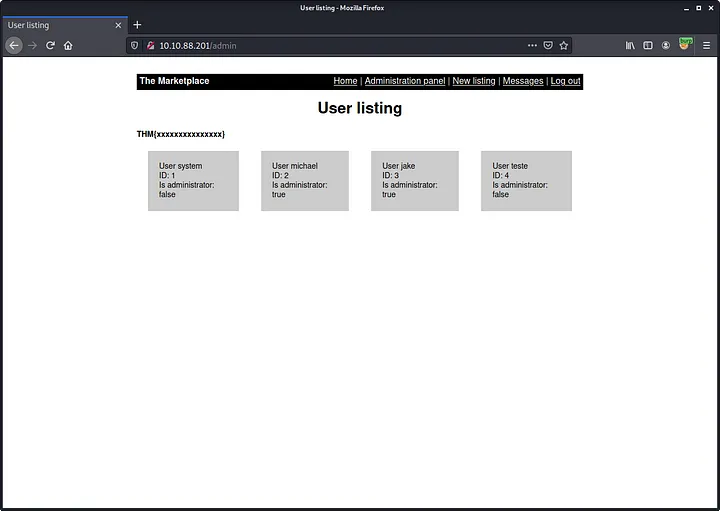This screenshot has height=511, width=720.
Task: Reload the current page
Action: click(x=50, y=45)
